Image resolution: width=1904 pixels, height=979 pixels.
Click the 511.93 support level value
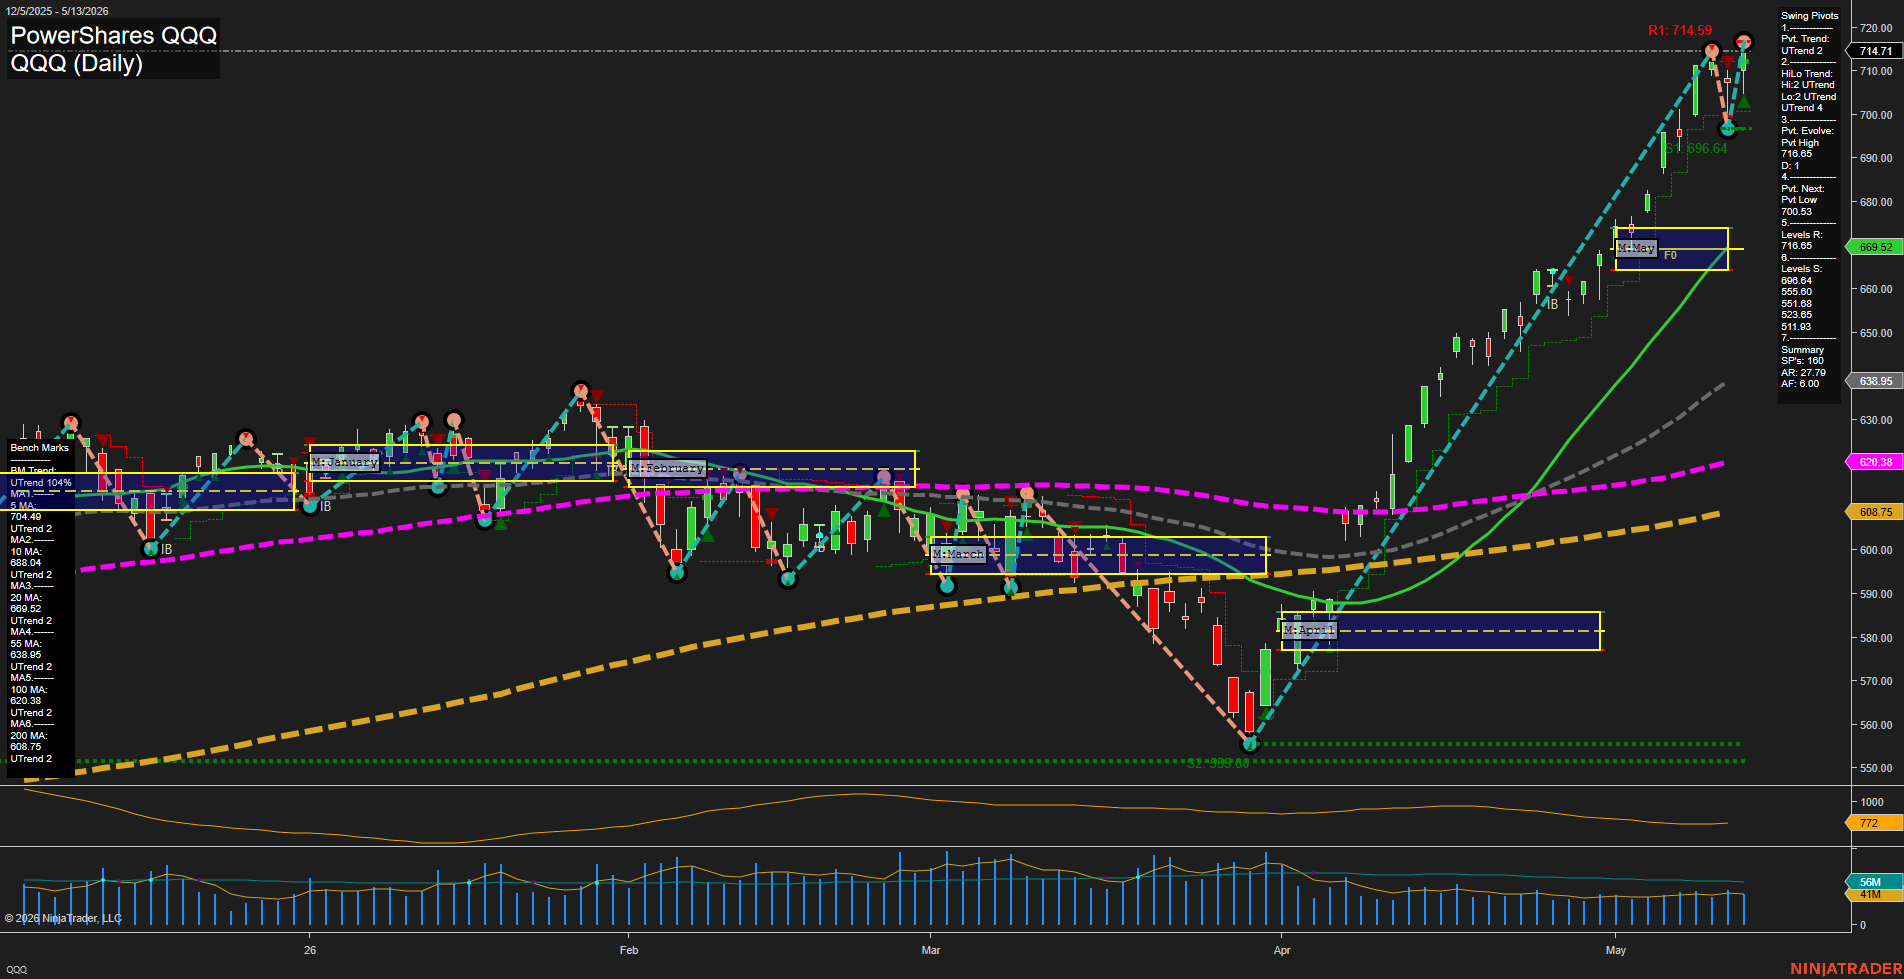pos(1797,327)
